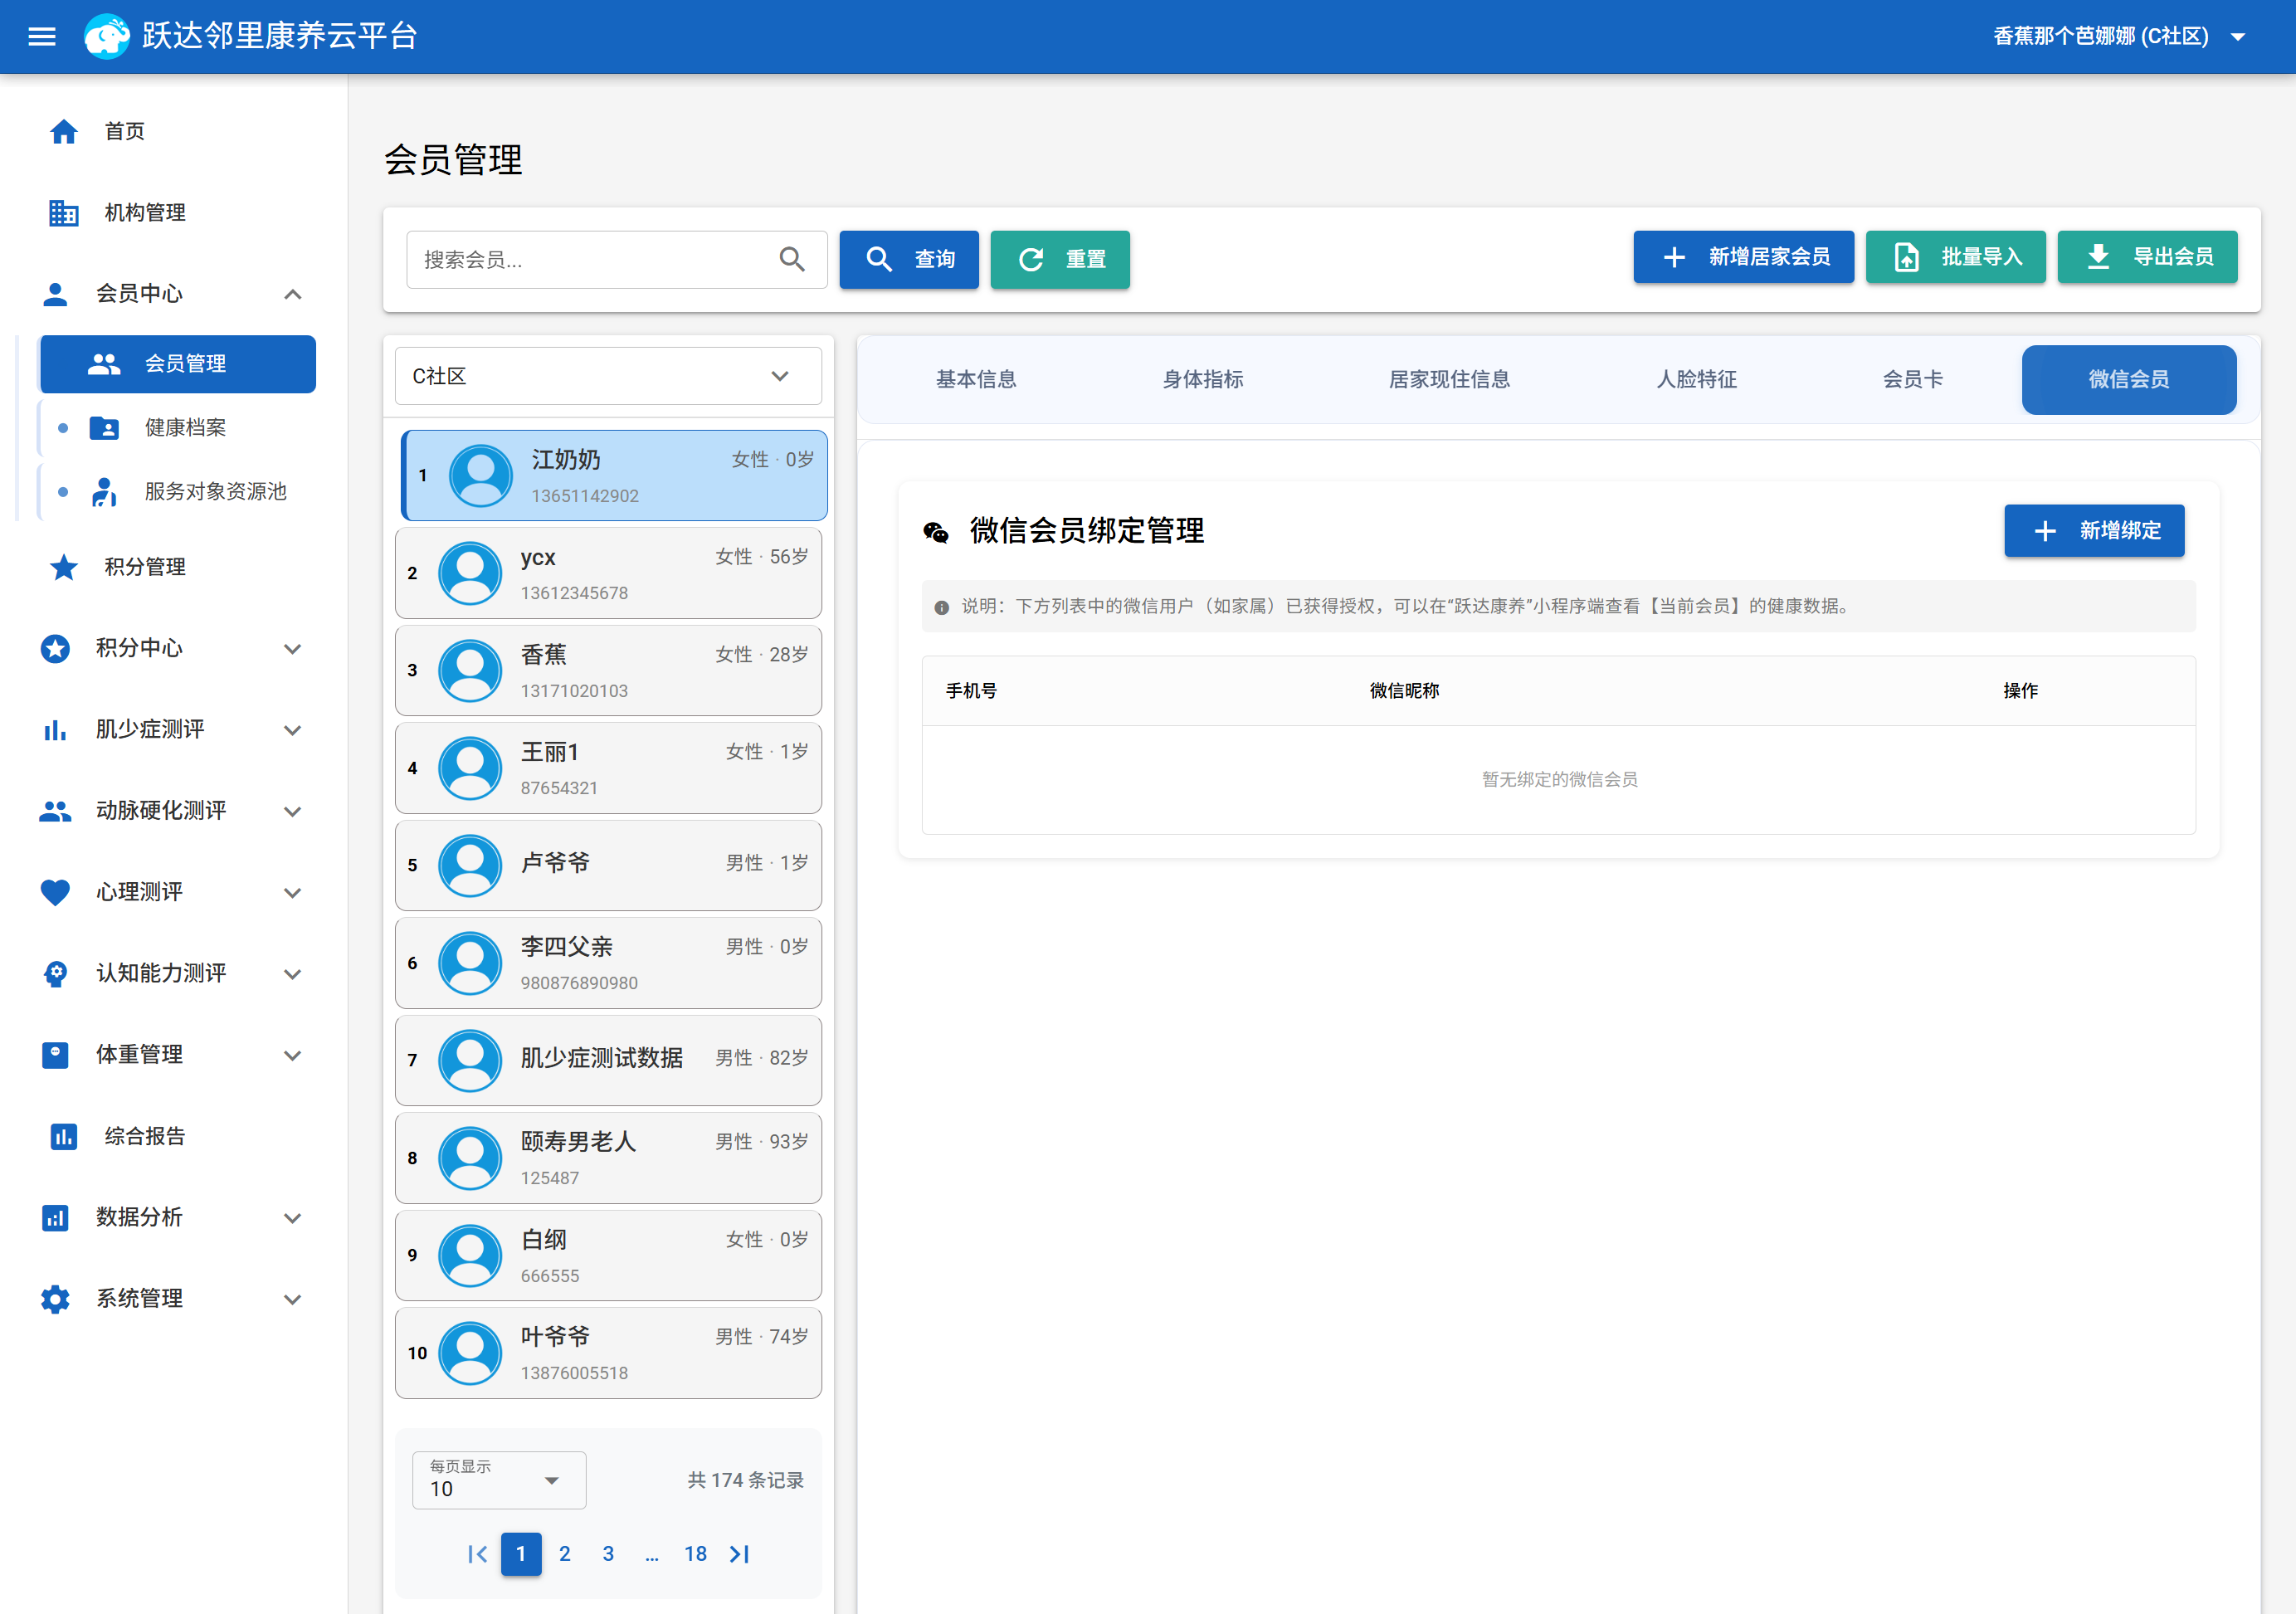Click the star icon for 积分管理
This screenshot has width=2296, height=1614.
click(x=64, y=567)
